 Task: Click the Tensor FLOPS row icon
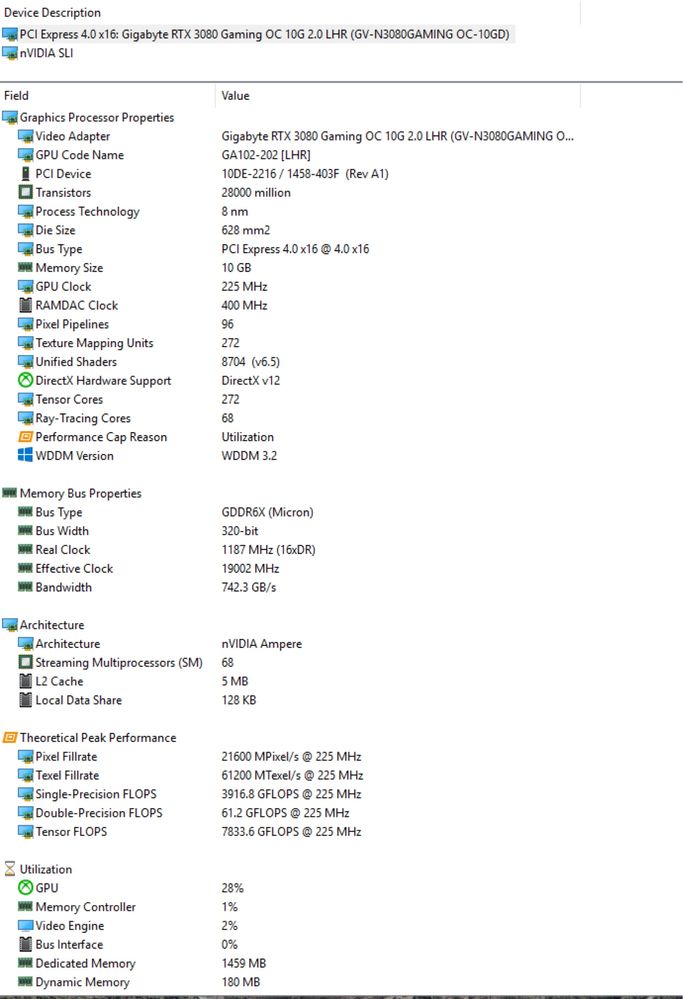(25, 831)
